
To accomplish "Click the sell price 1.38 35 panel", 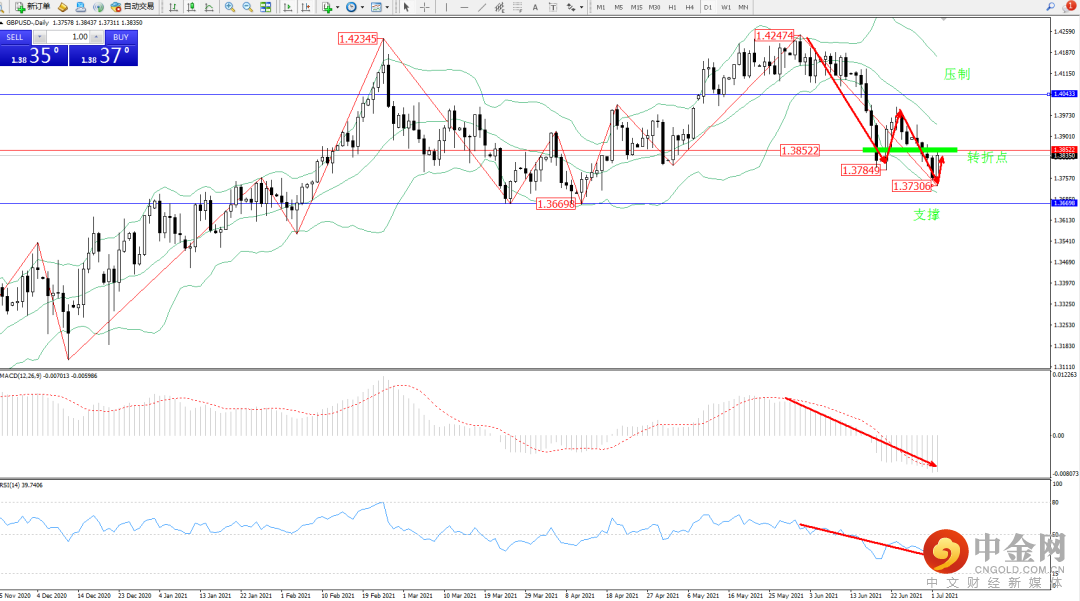I will (x=34, y=56).
